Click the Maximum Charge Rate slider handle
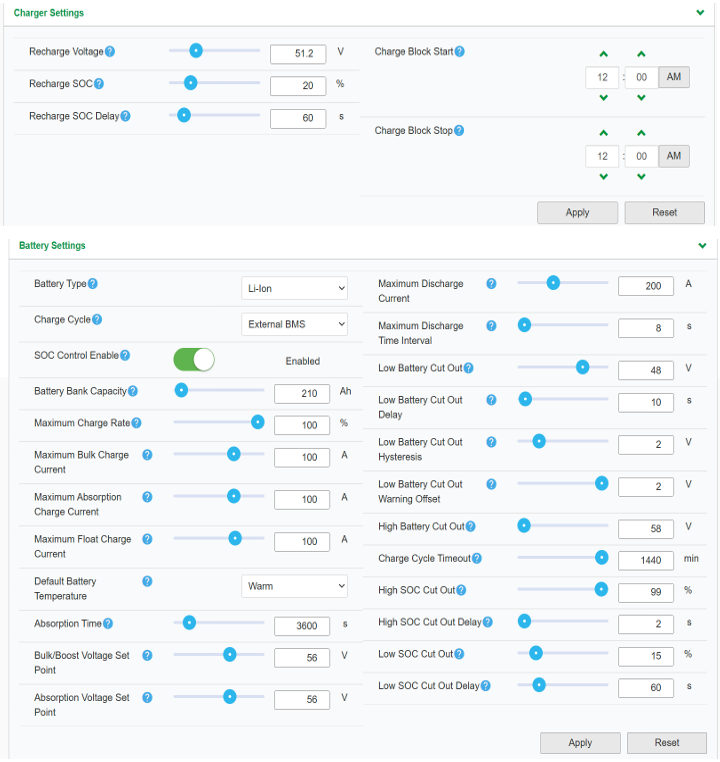This screenshot has width=720, height=762. coord(257,422)
